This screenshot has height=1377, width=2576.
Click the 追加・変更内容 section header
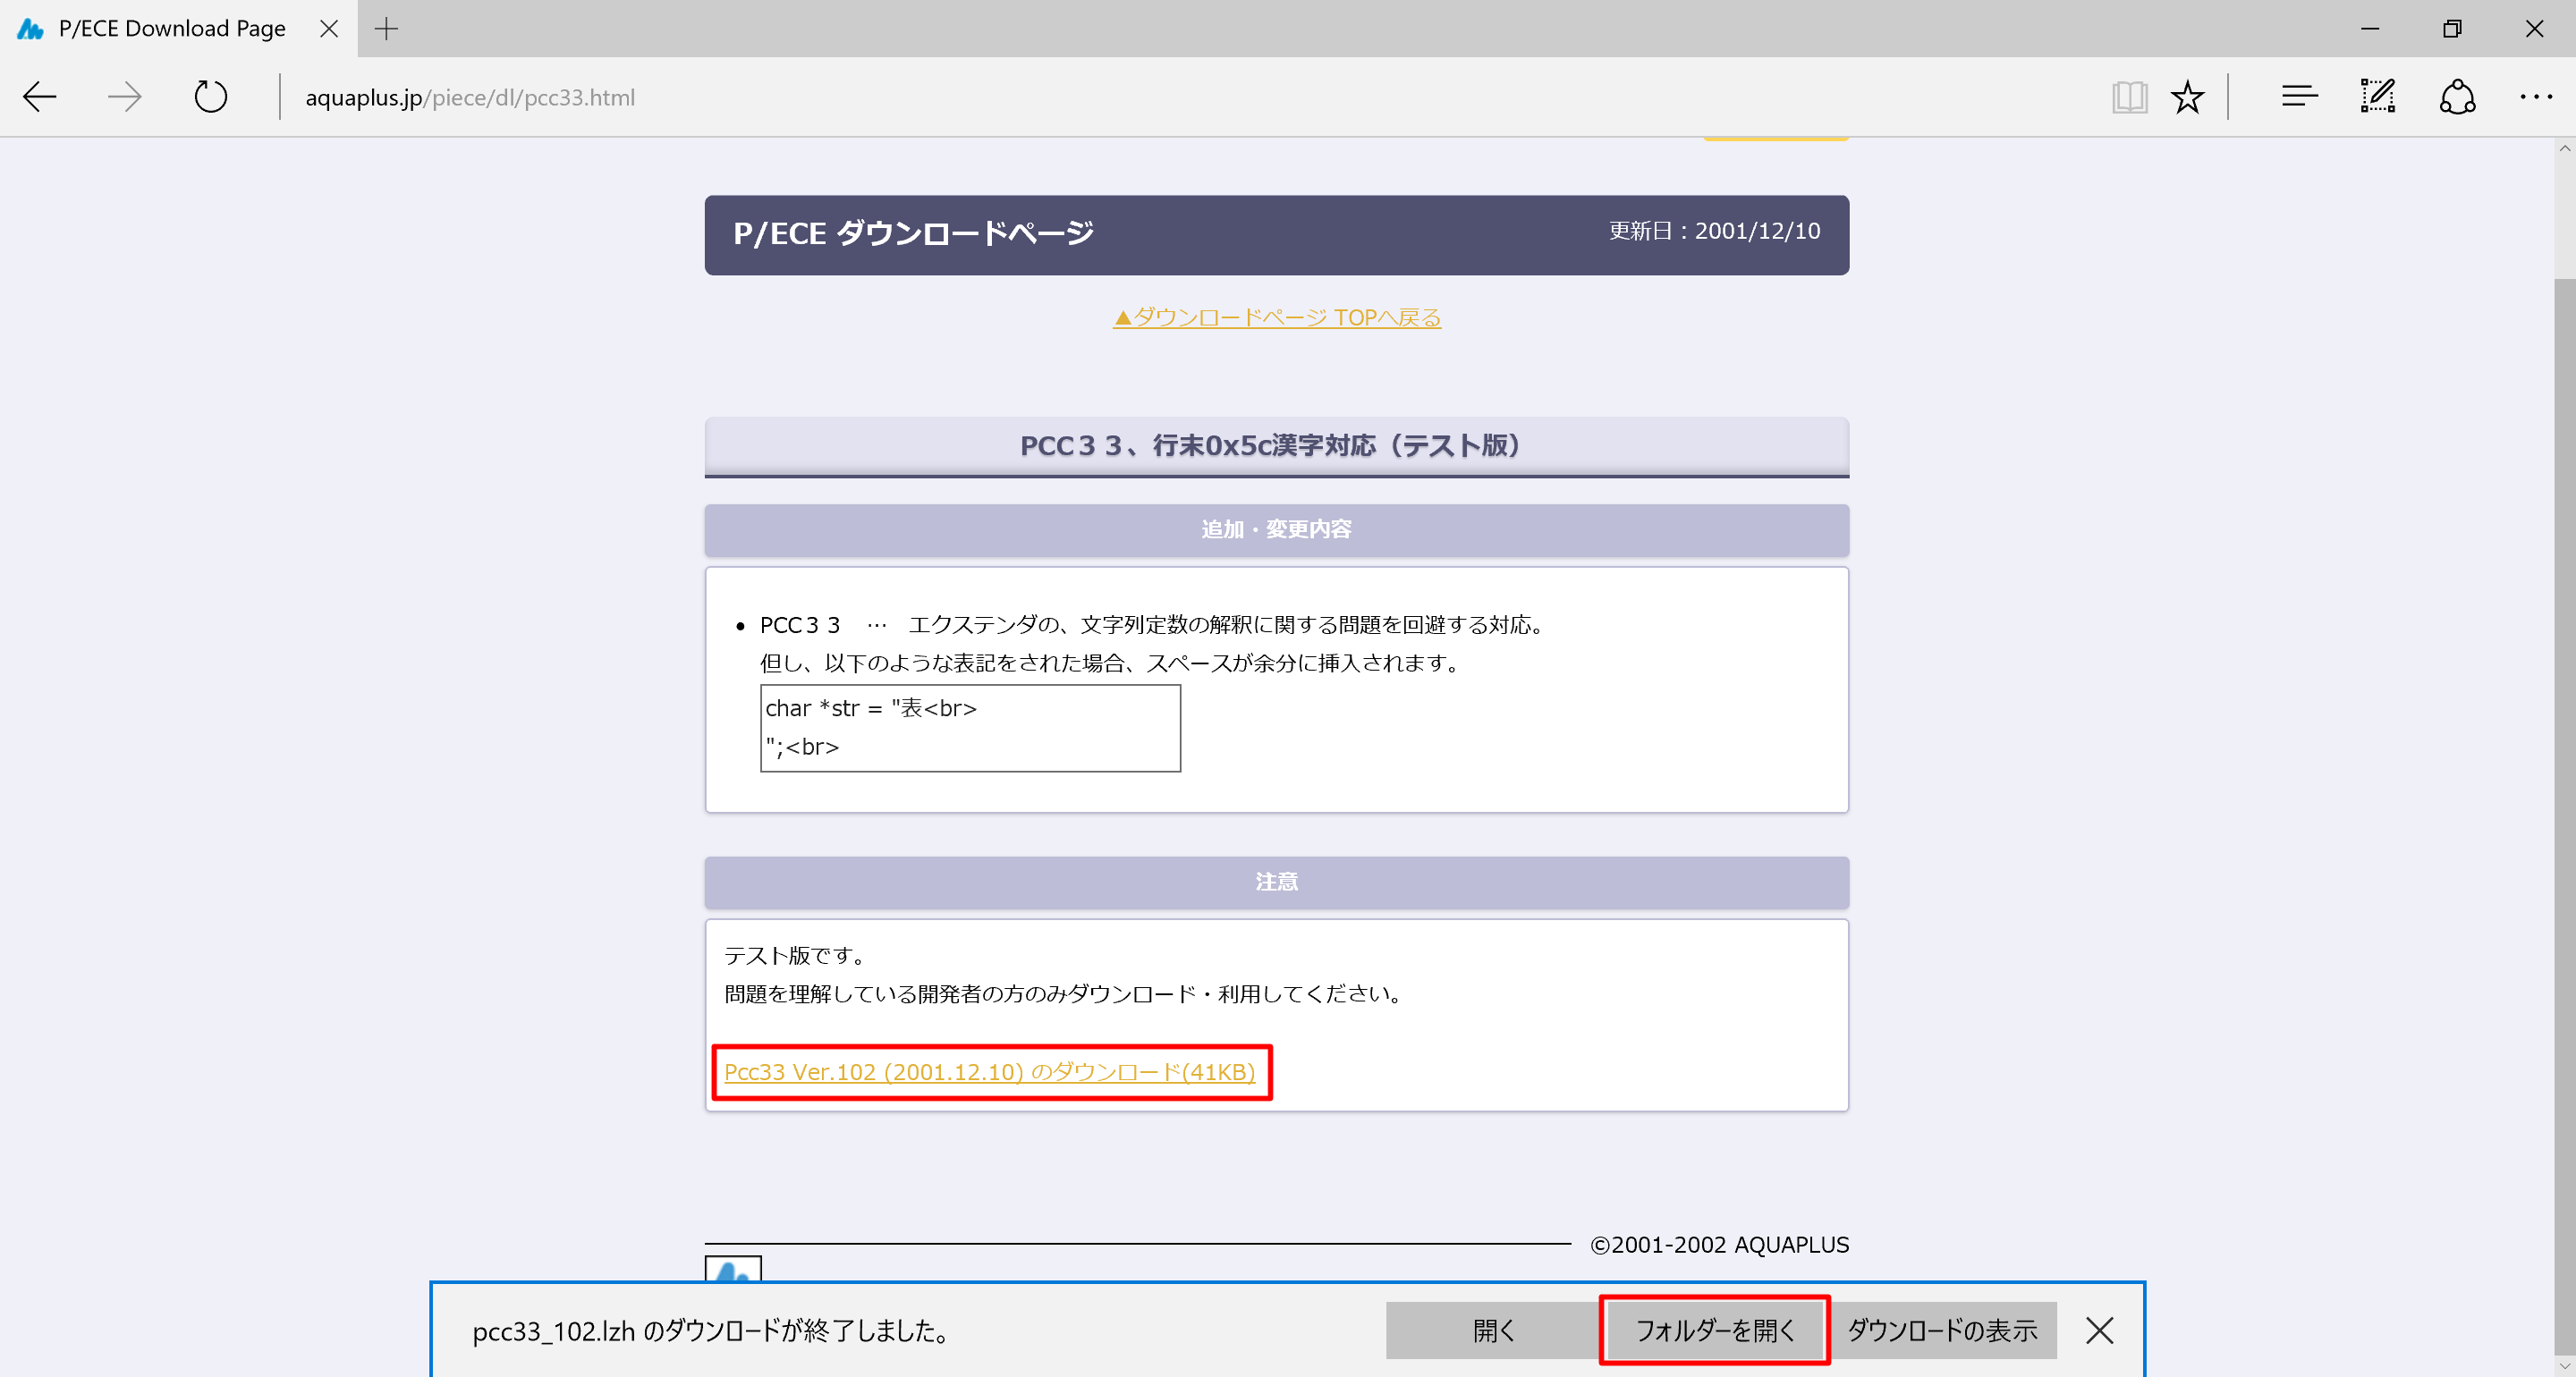coord(1276,529)
